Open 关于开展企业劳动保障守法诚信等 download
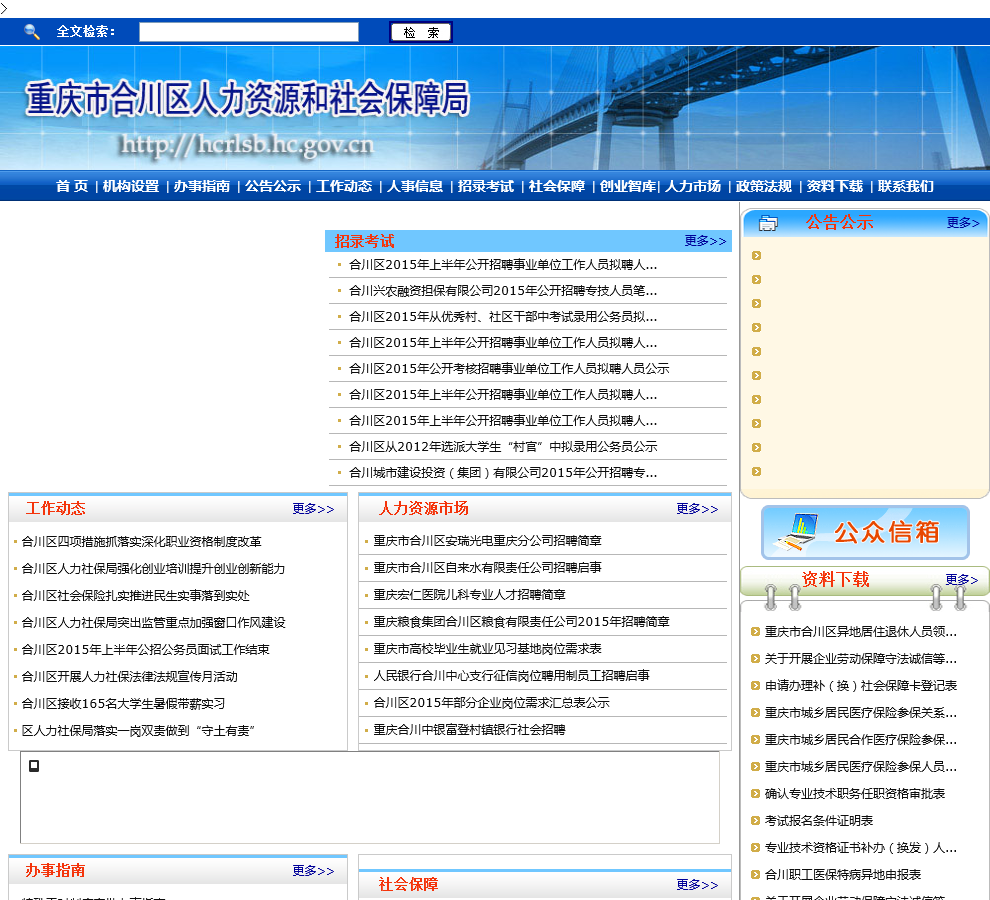Screen dimensions: 990x900 click(861, 659)
